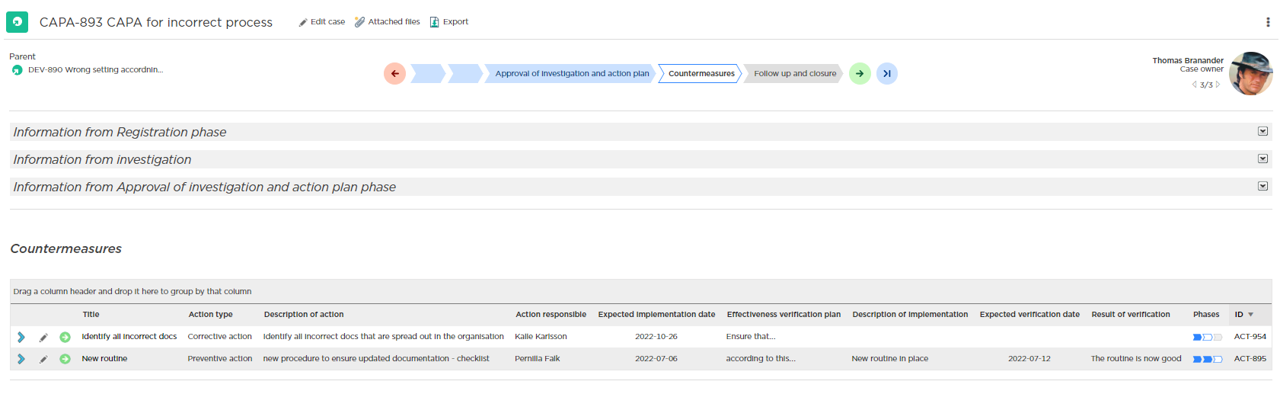Click the Ensure that... cell

[x=751, y=337]
